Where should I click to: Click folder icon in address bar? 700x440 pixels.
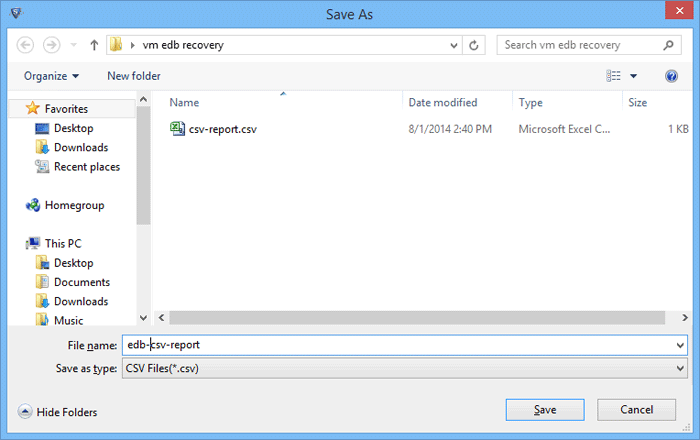(x=116, y=45)
